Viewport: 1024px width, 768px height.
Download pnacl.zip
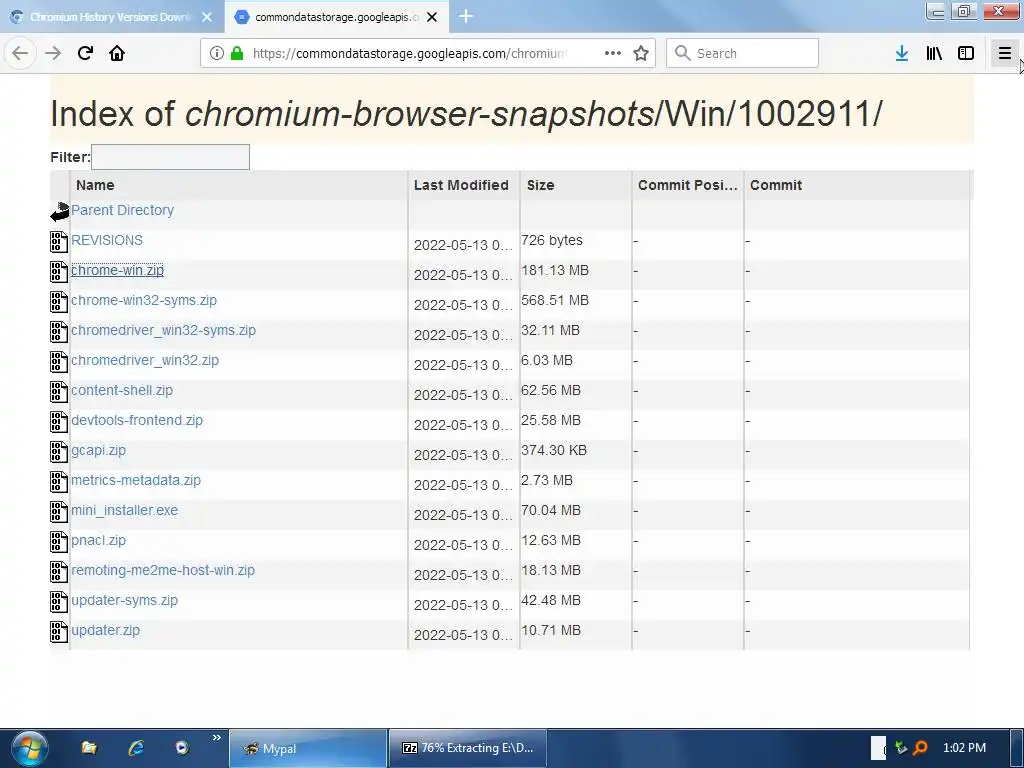(x=99, y=541)
